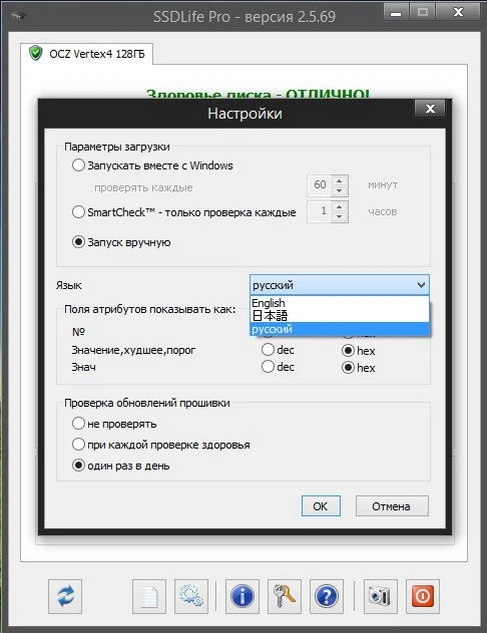Switch to OCZ Vertex4 128ГБ tab
The image size is (487, 633).
(87, 54)
